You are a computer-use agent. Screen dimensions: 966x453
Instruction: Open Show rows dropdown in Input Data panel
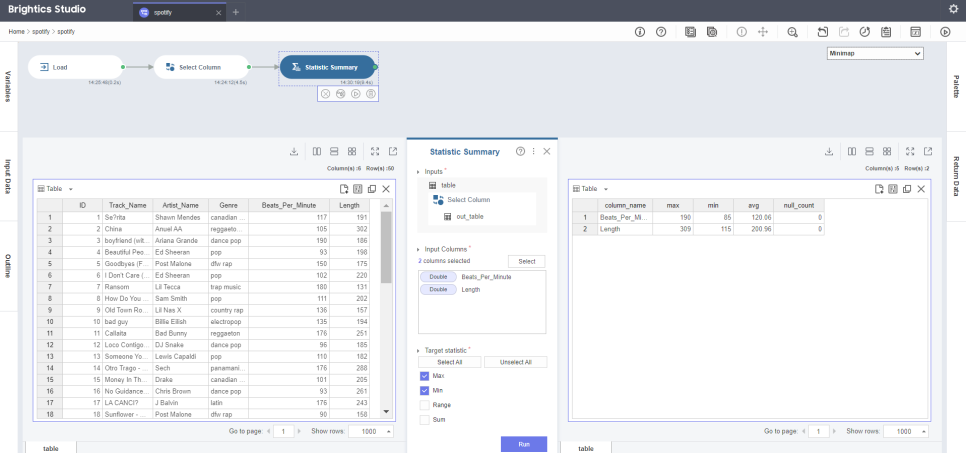click(x=371, y=431)
